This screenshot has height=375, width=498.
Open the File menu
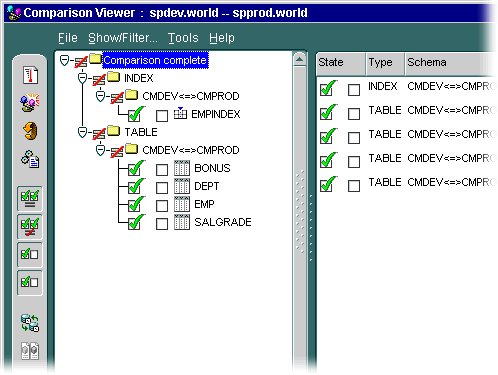(68, 38)
